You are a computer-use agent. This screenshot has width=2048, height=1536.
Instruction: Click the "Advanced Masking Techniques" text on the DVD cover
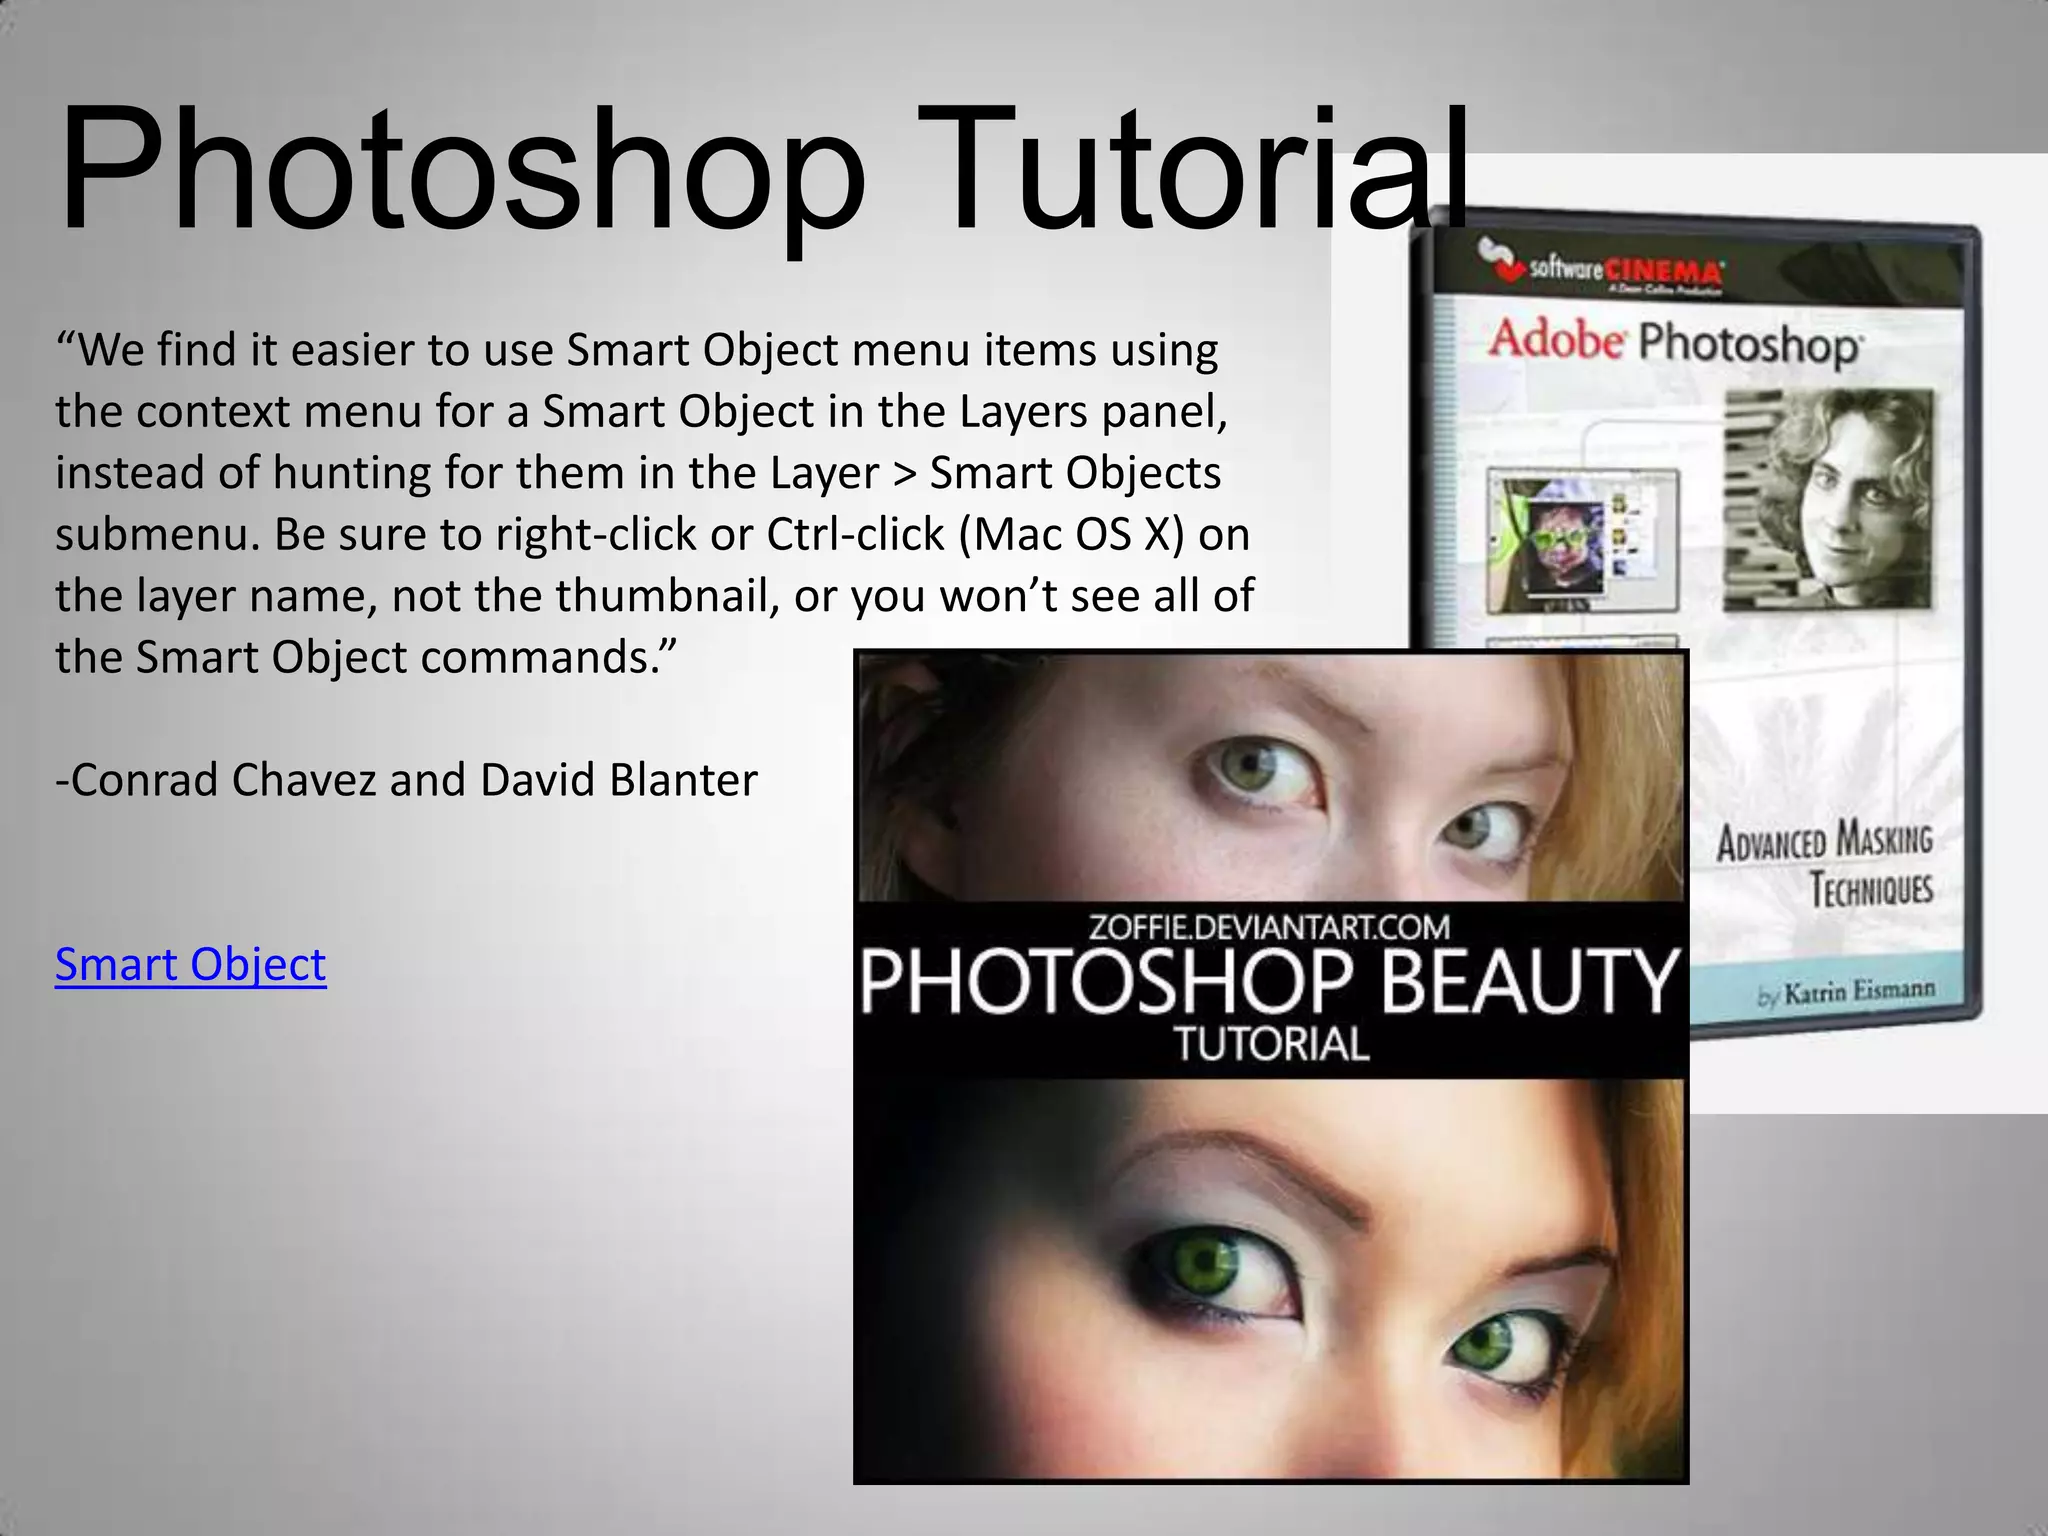coord(1825,865)
